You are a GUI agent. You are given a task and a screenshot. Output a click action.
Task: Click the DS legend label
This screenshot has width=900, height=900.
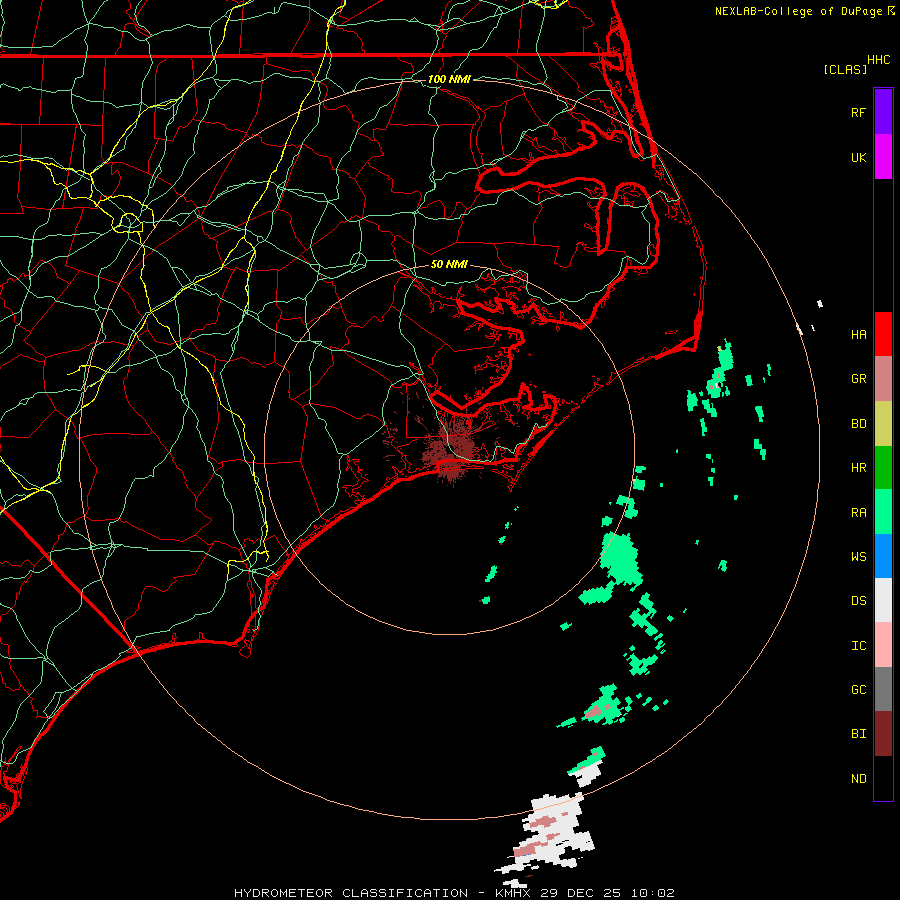(858, 600)
